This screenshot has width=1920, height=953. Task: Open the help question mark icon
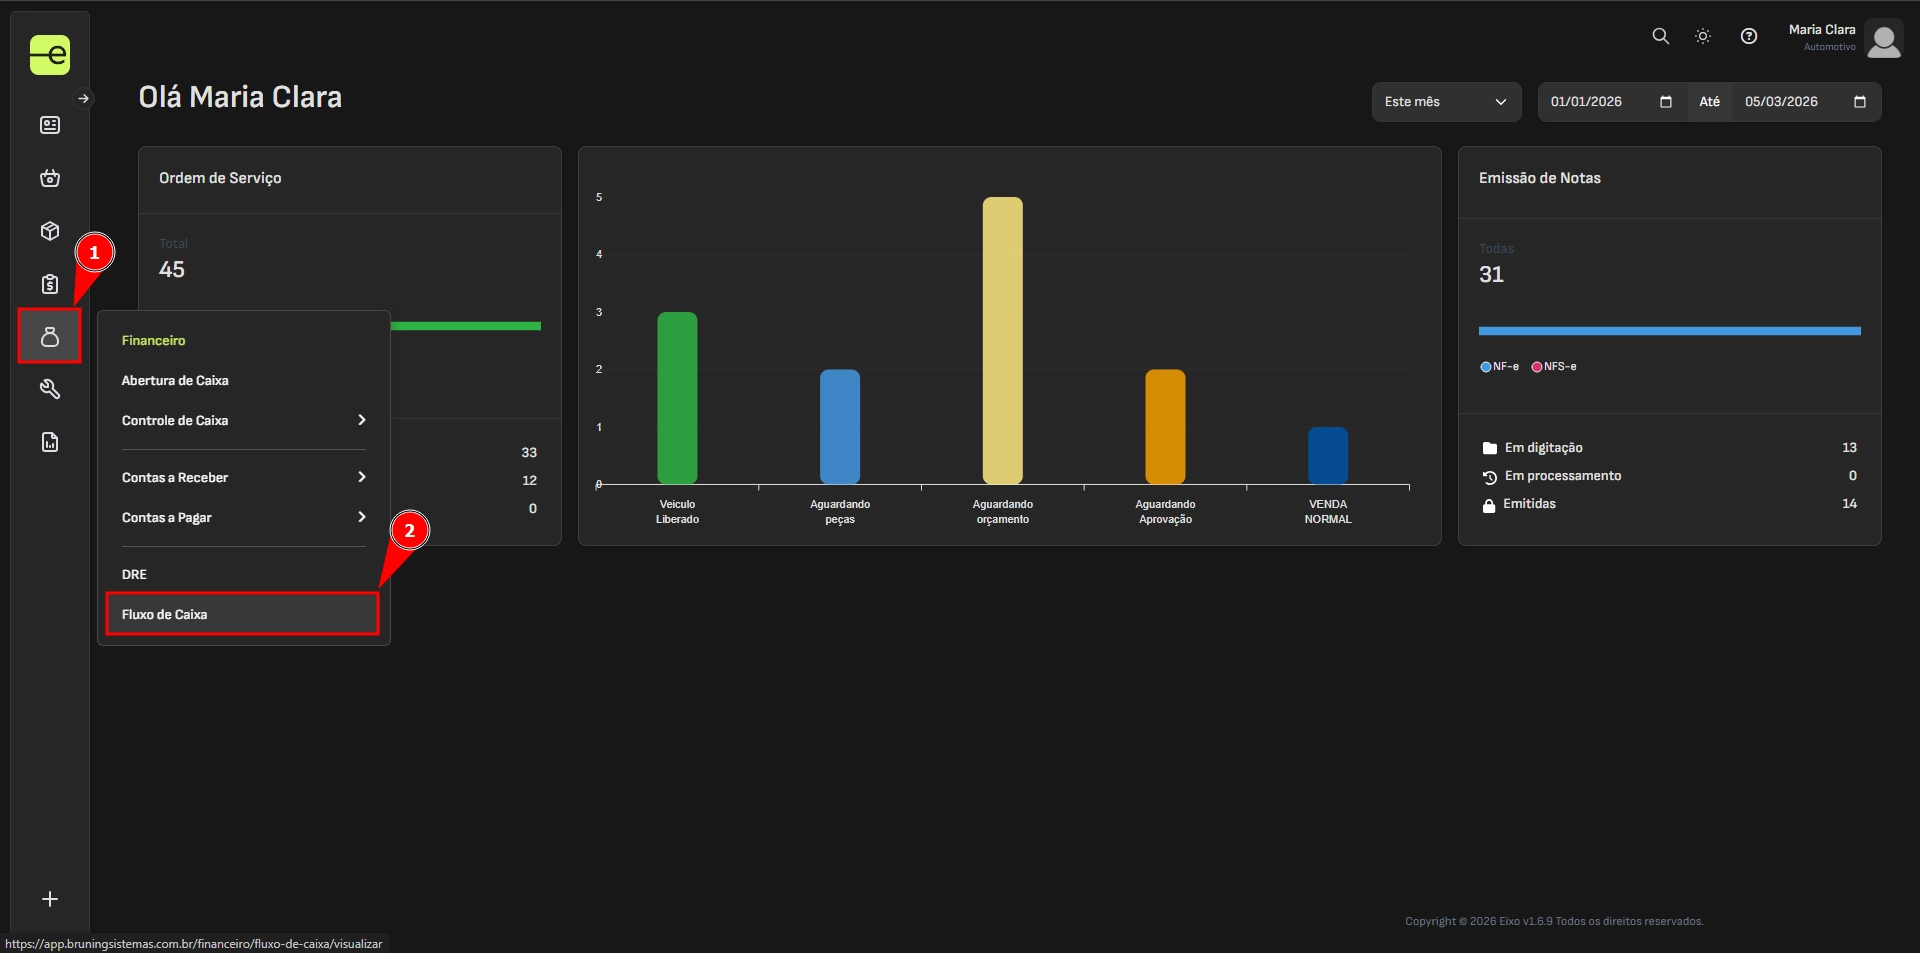(1748, 36)
